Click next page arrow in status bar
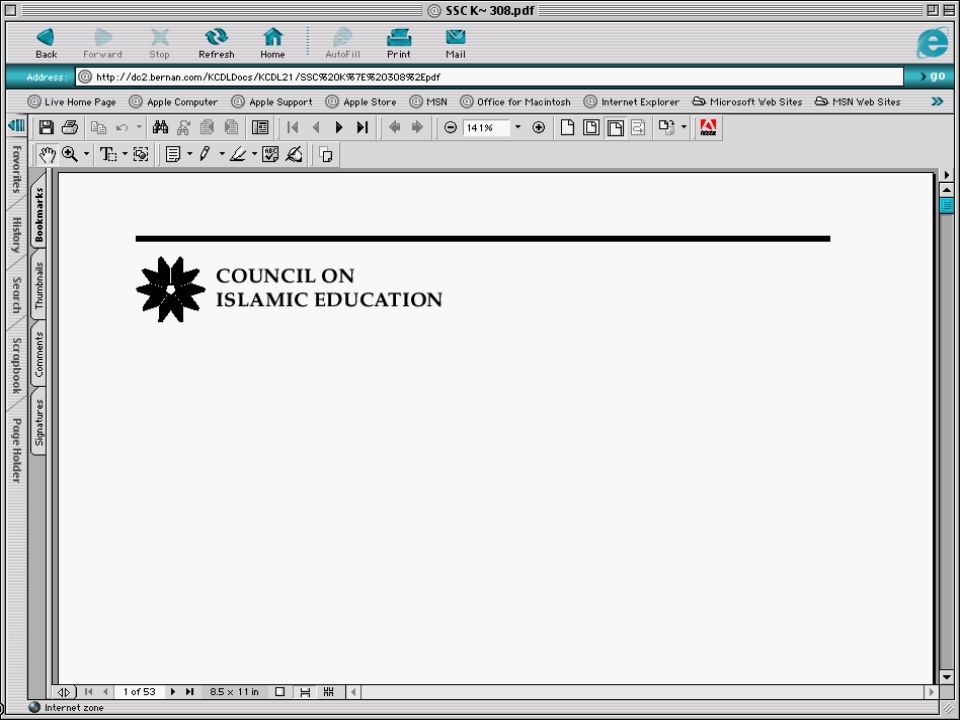This screenshot has width=960, height=720. pos(173,692)
